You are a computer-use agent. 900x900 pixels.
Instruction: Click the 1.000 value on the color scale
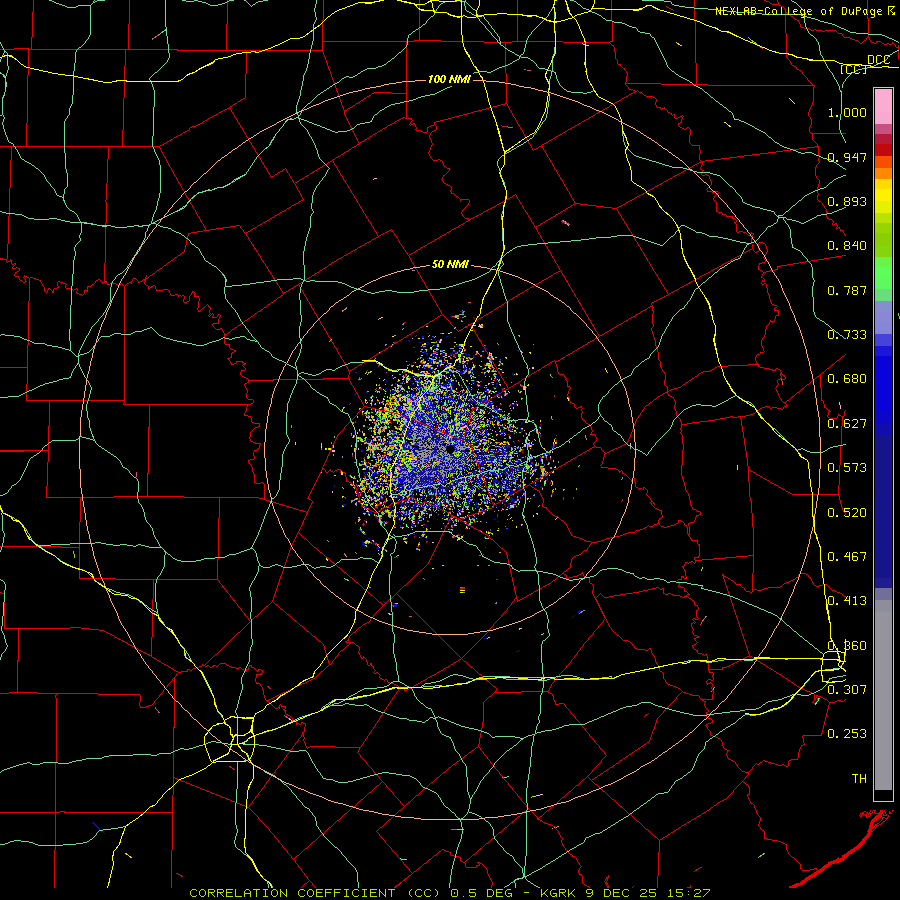point(847,112)
